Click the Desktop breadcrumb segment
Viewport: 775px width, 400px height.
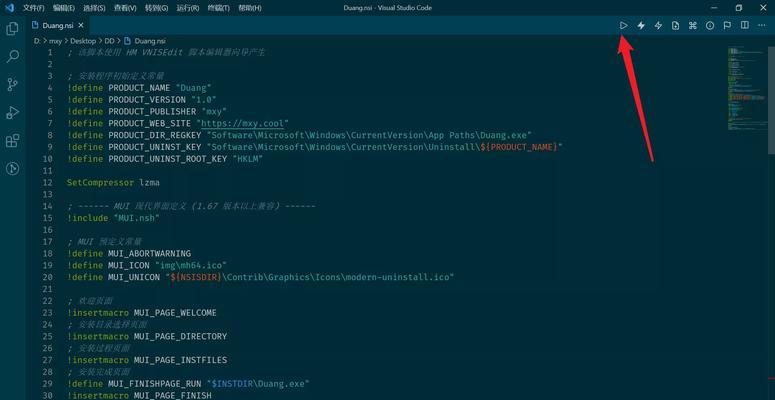83,41
